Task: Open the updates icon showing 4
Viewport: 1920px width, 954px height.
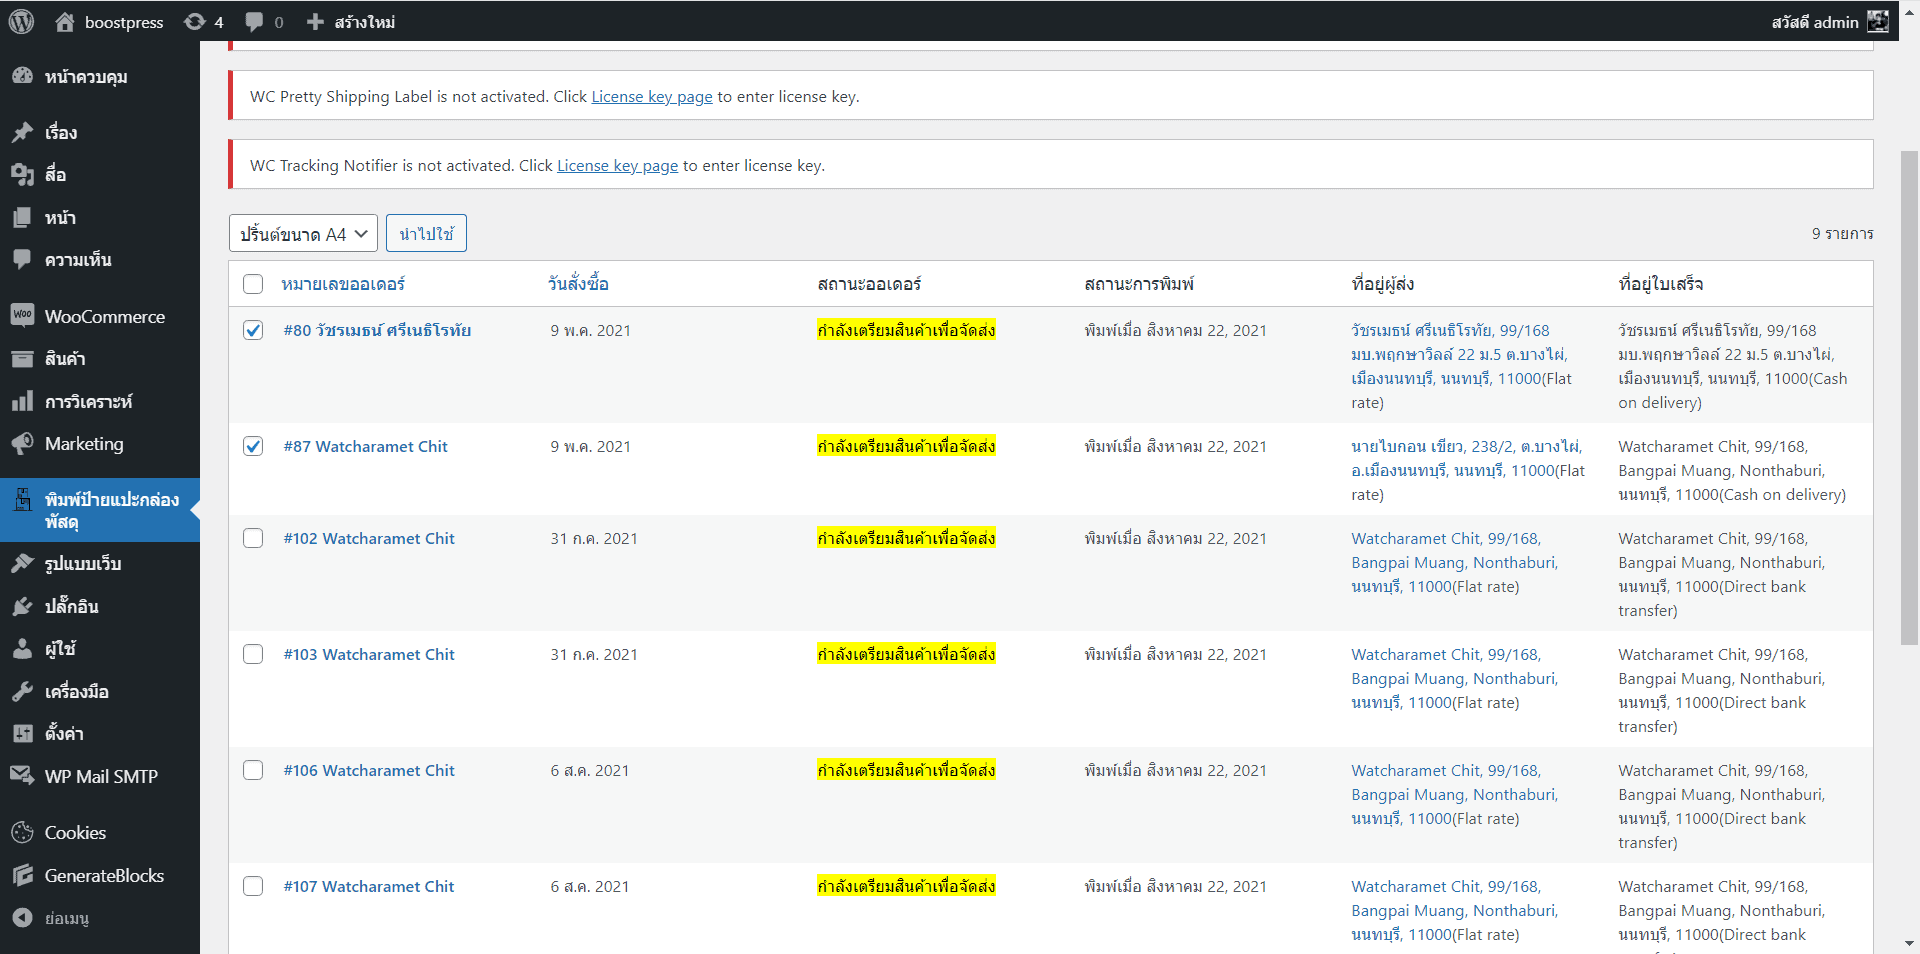Action: click(x=195, y=22)
